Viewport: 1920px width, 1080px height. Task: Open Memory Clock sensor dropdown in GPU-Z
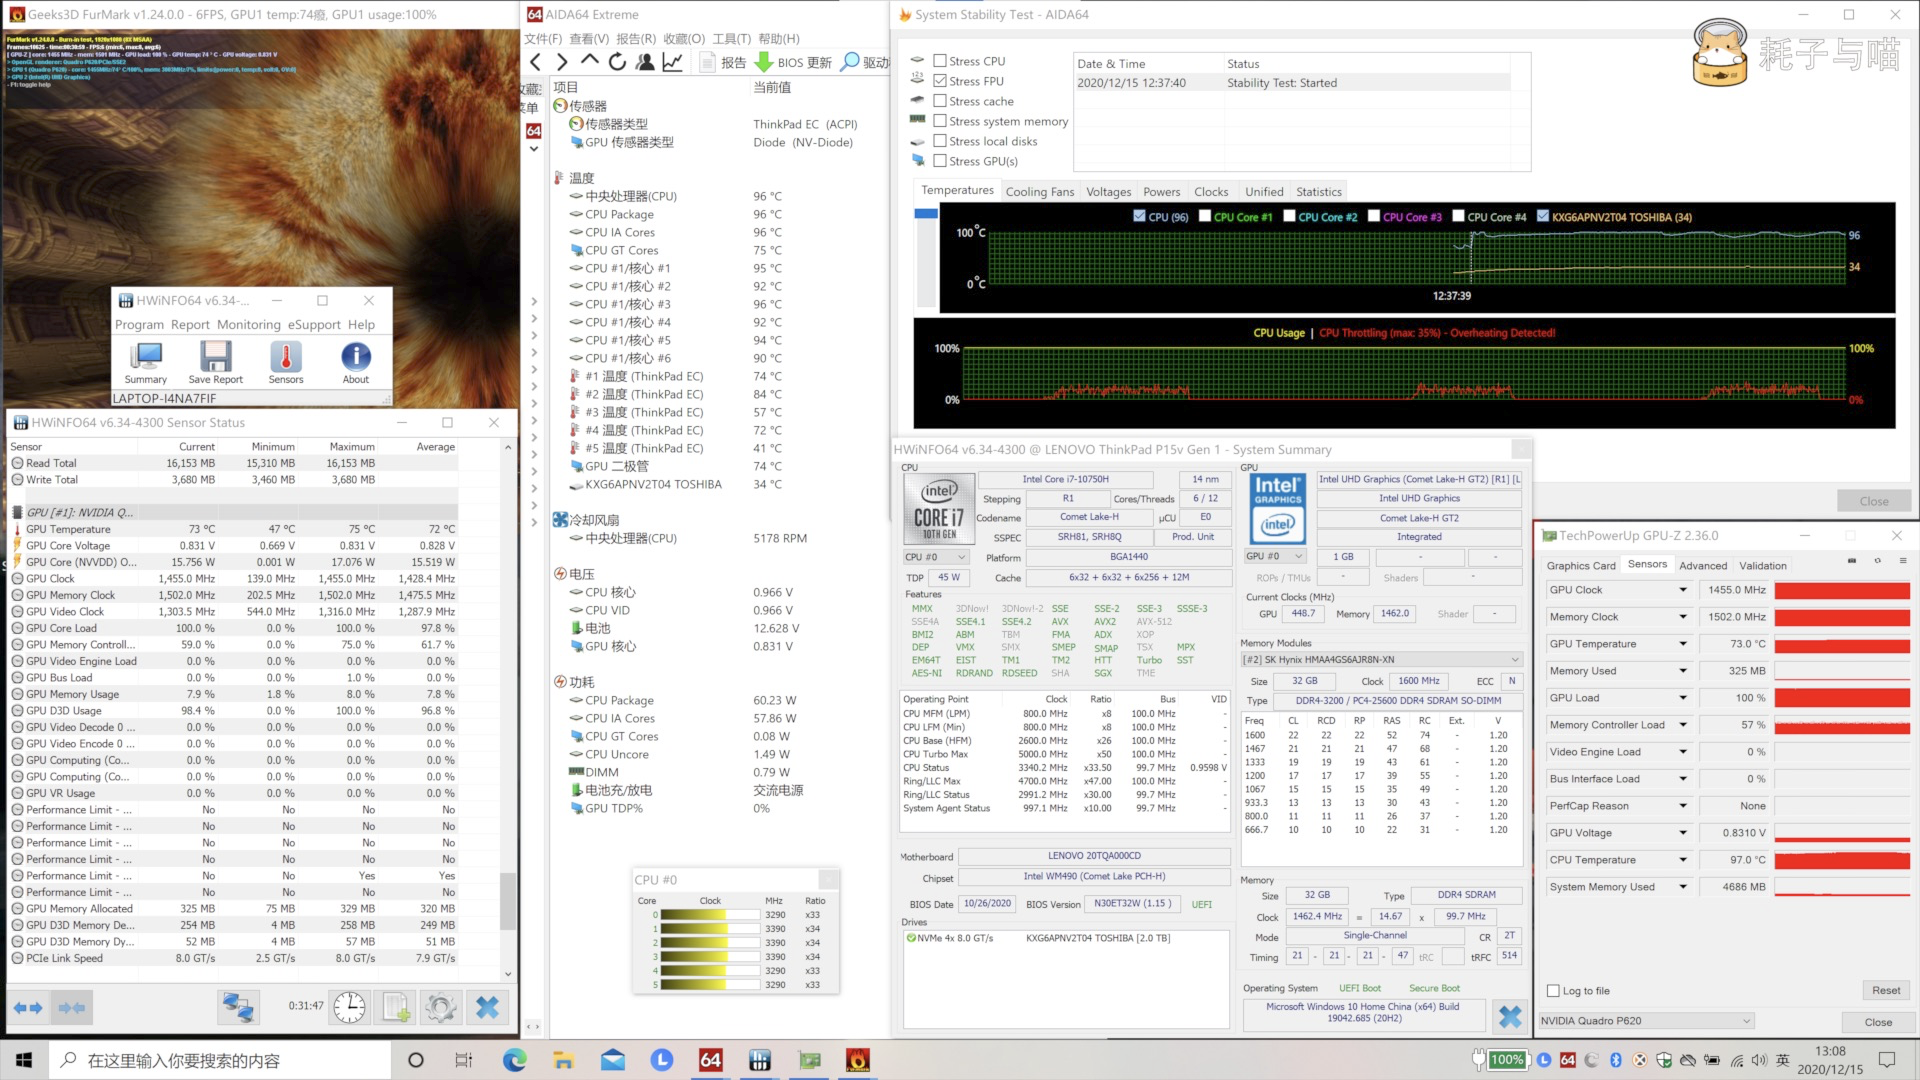pos(1683,617)
